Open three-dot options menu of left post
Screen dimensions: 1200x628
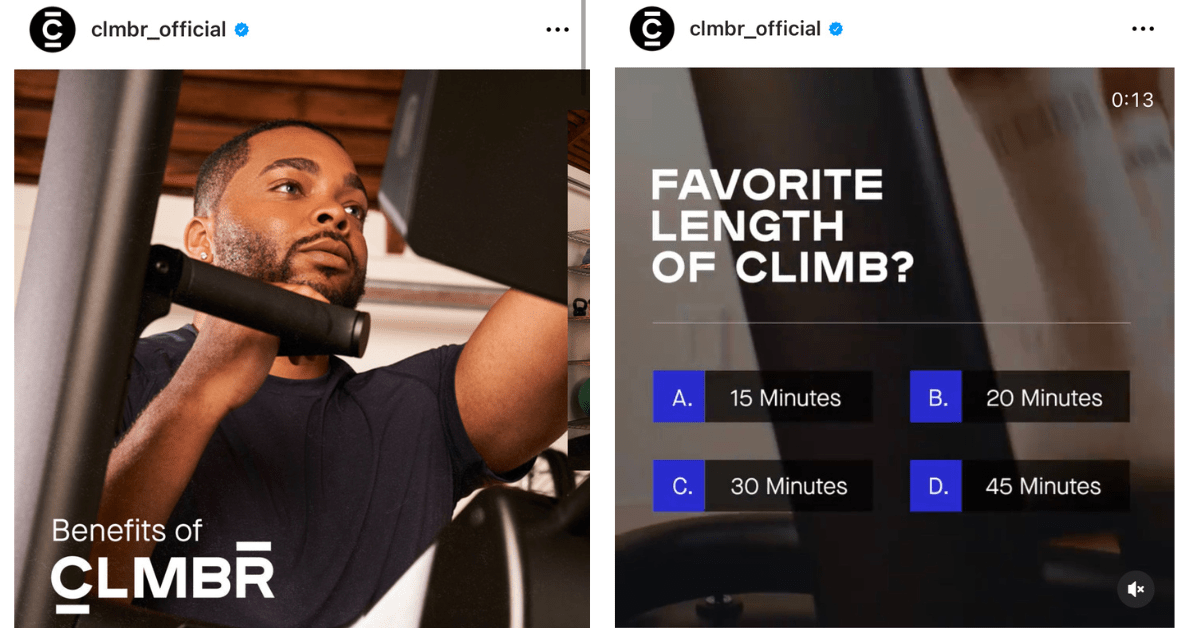(x=557, y=30)
